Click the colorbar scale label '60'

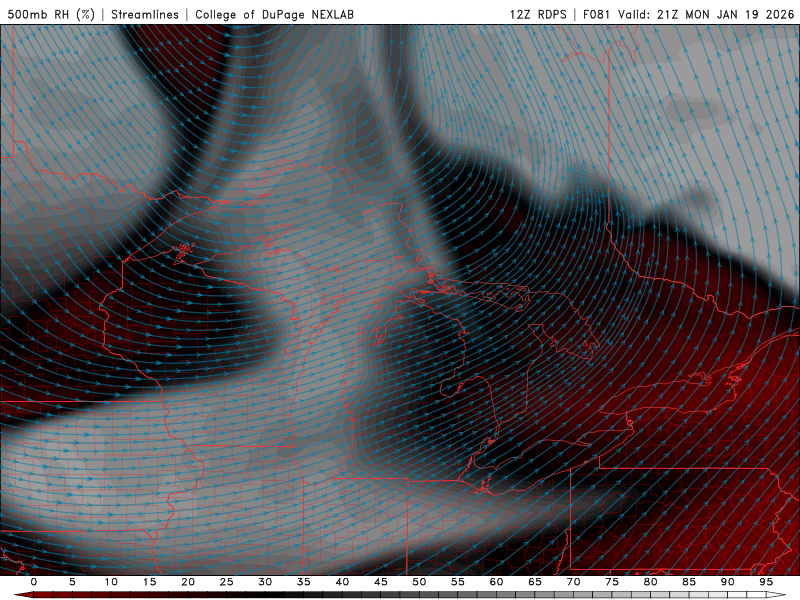tap(496, 582)
